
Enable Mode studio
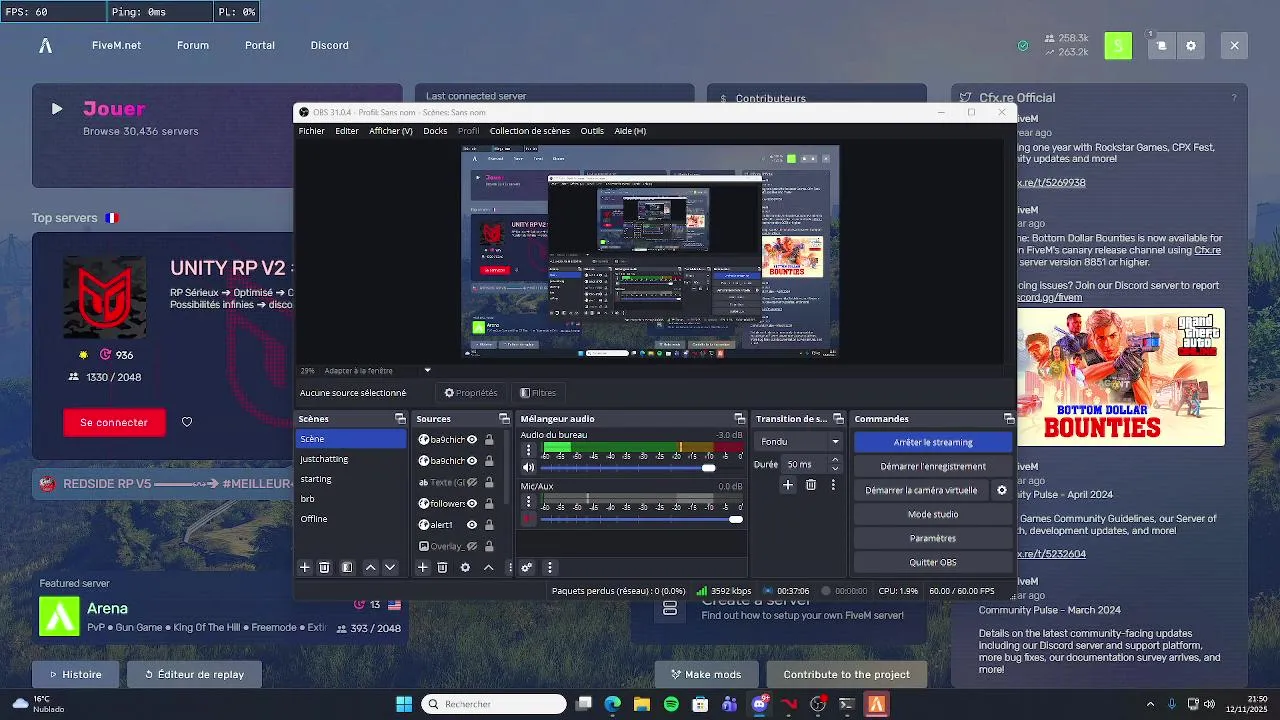[933, 514]
